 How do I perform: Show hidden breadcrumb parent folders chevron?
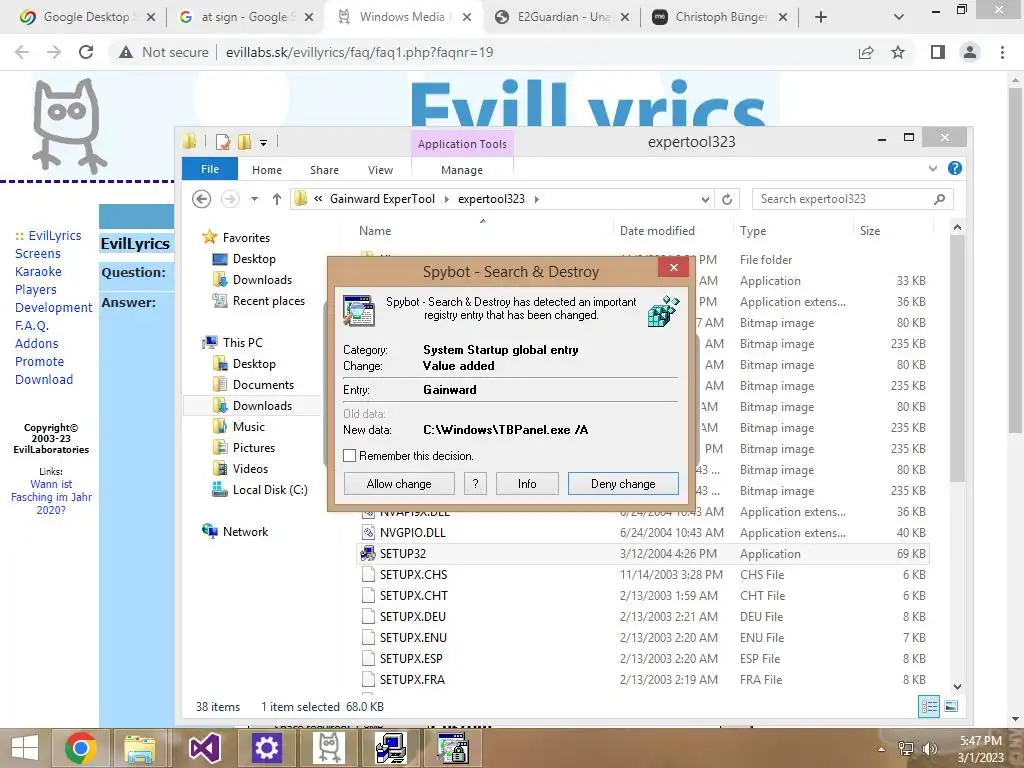pos(318,199)
